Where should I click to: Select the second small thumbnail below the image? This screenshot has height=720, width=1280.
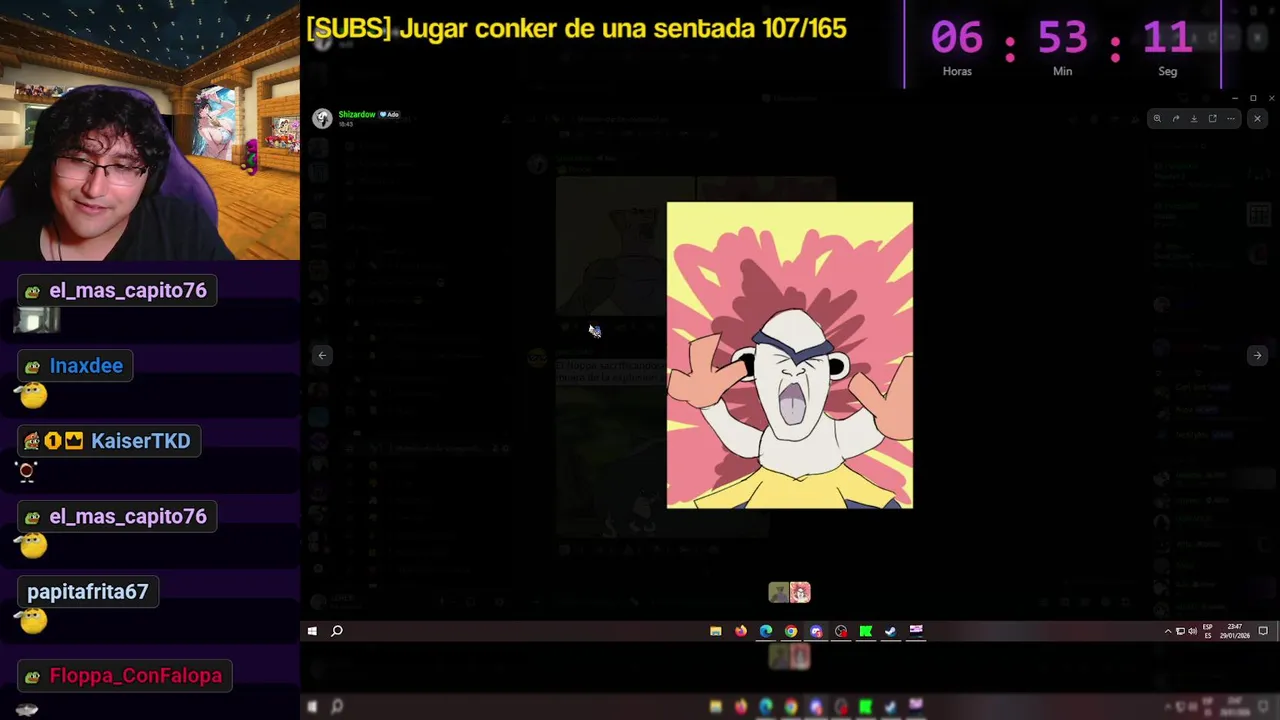[x=800, y=593]
